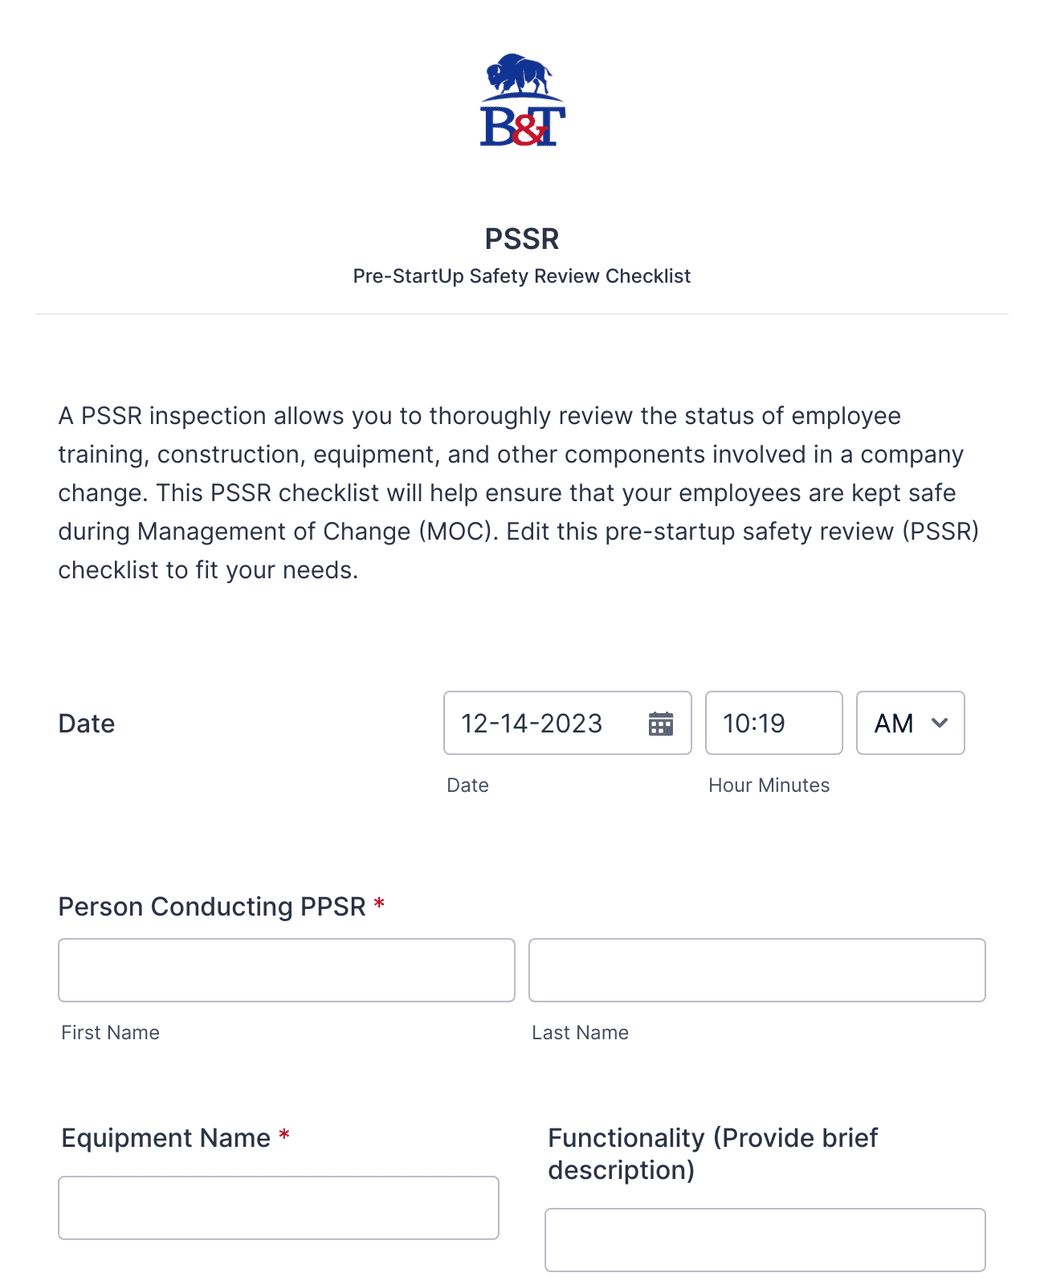Click the Date label on the left

click(x=86, y=722)
